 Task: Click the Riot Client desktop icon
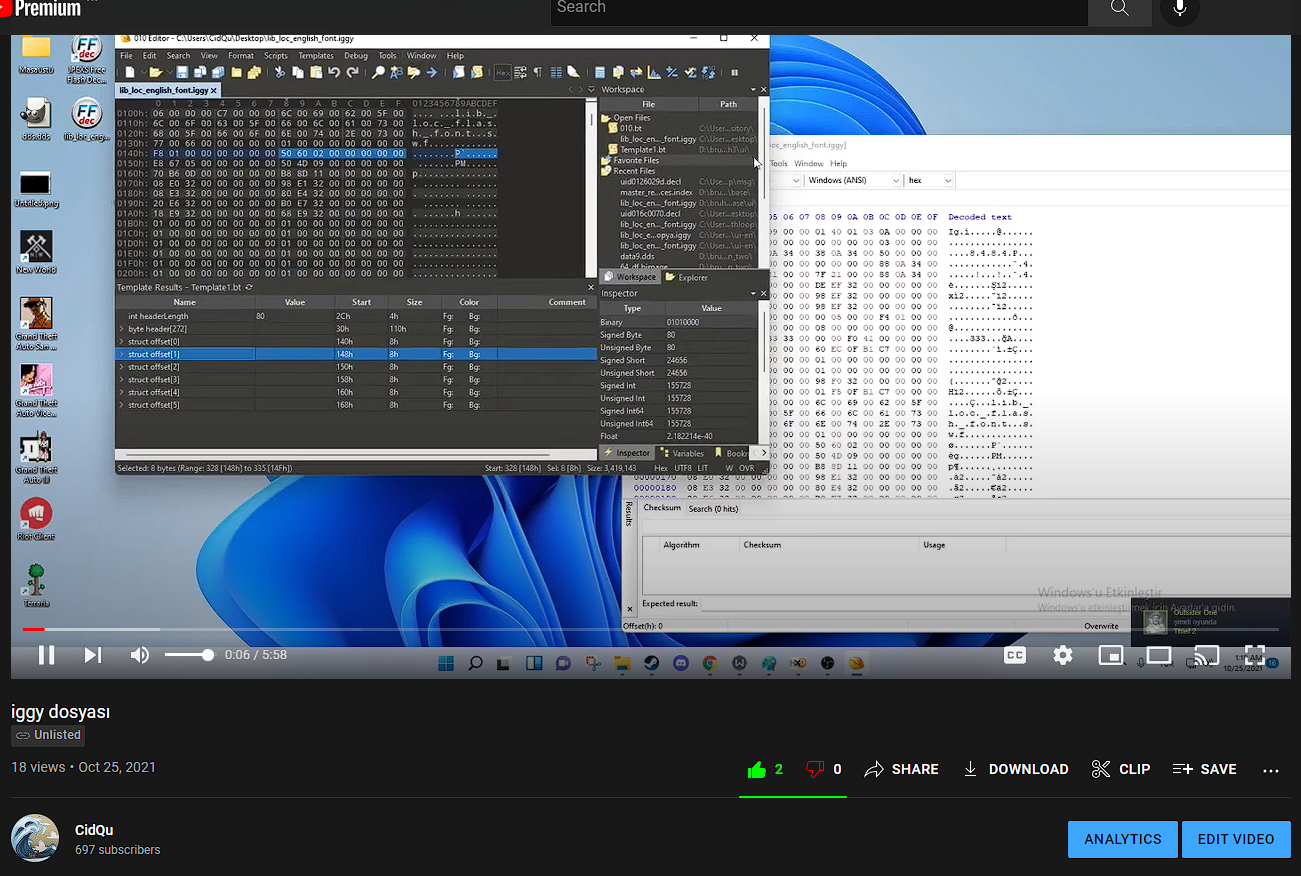tap(36, 518)
